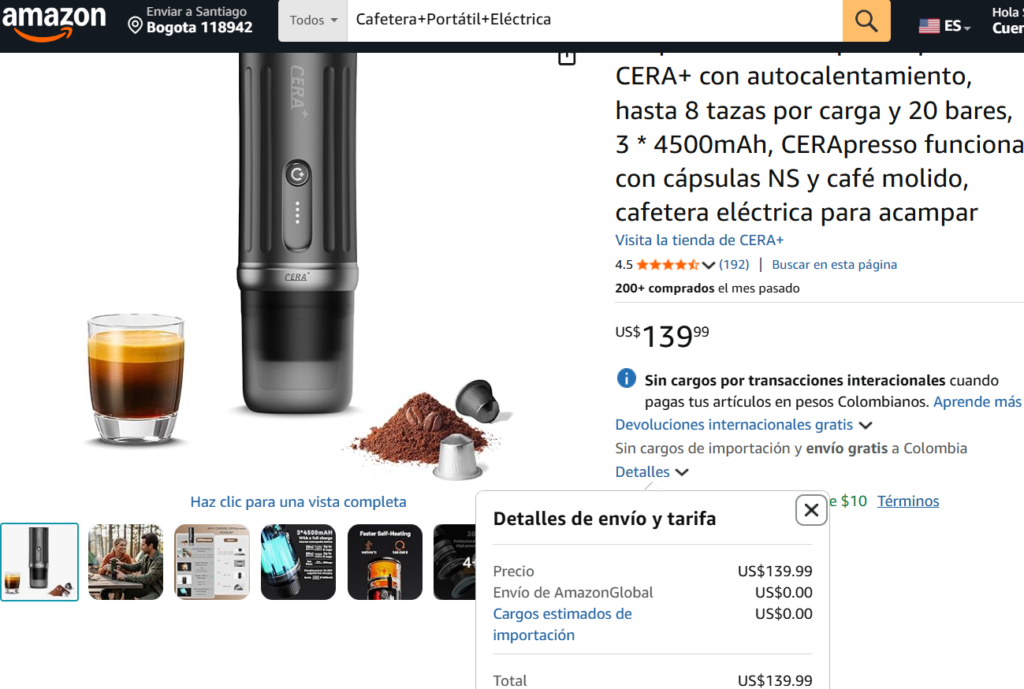Click the search input field

point(594,20)
